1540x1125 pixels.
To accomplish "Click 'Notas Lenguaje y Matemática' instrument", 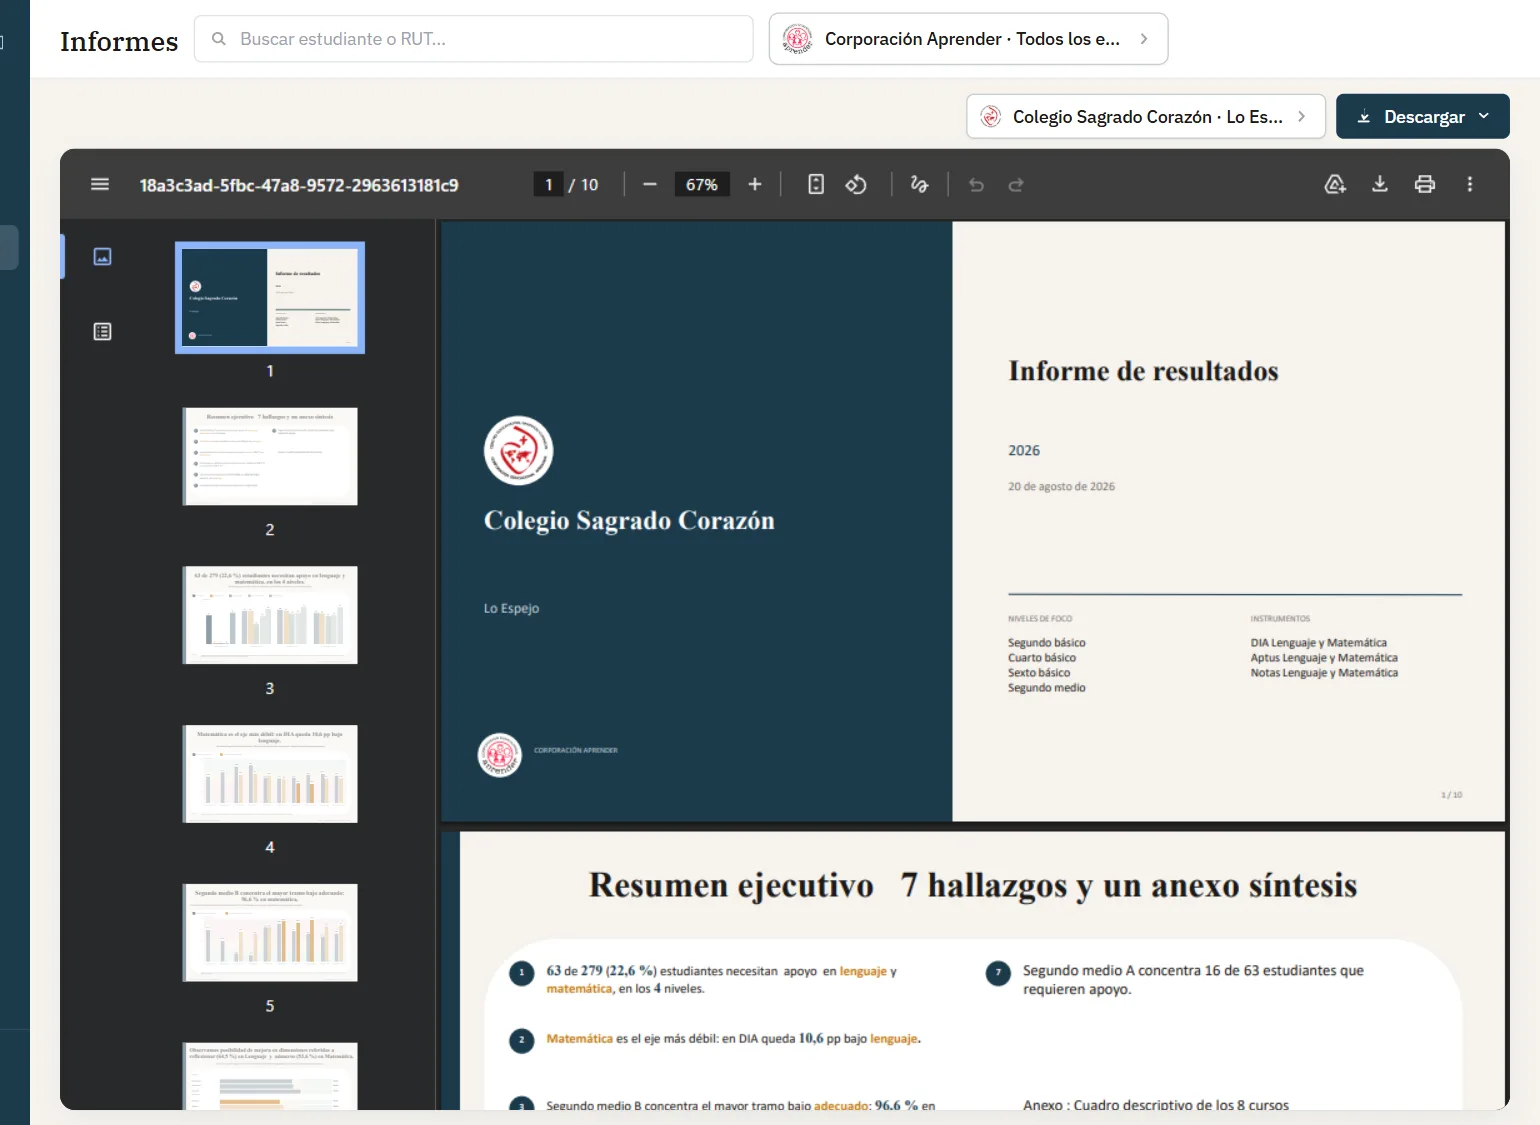I will point(1324,673).
